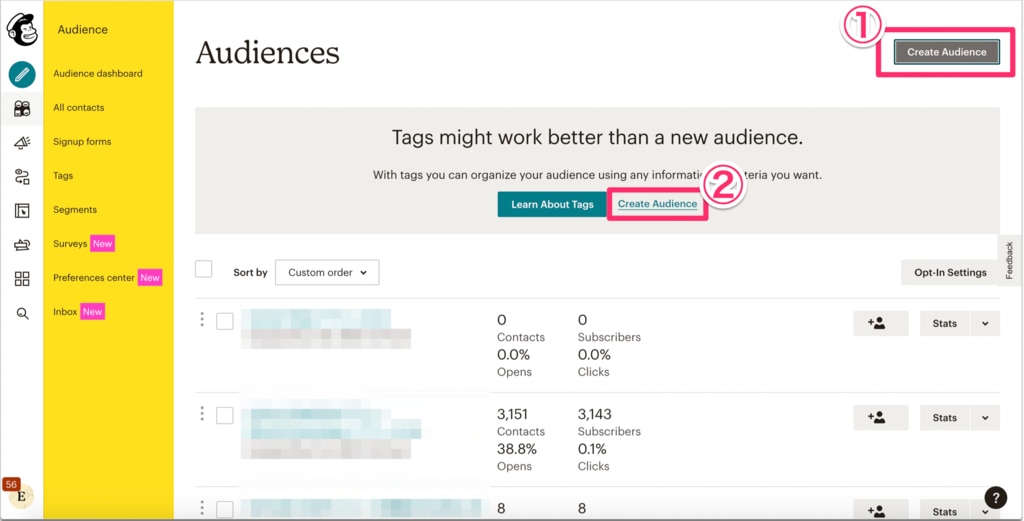Viewport: 1024px width, 521px height.
Task: Add contact to the 8 Contacts audience
Action: (x=880, y=511)
